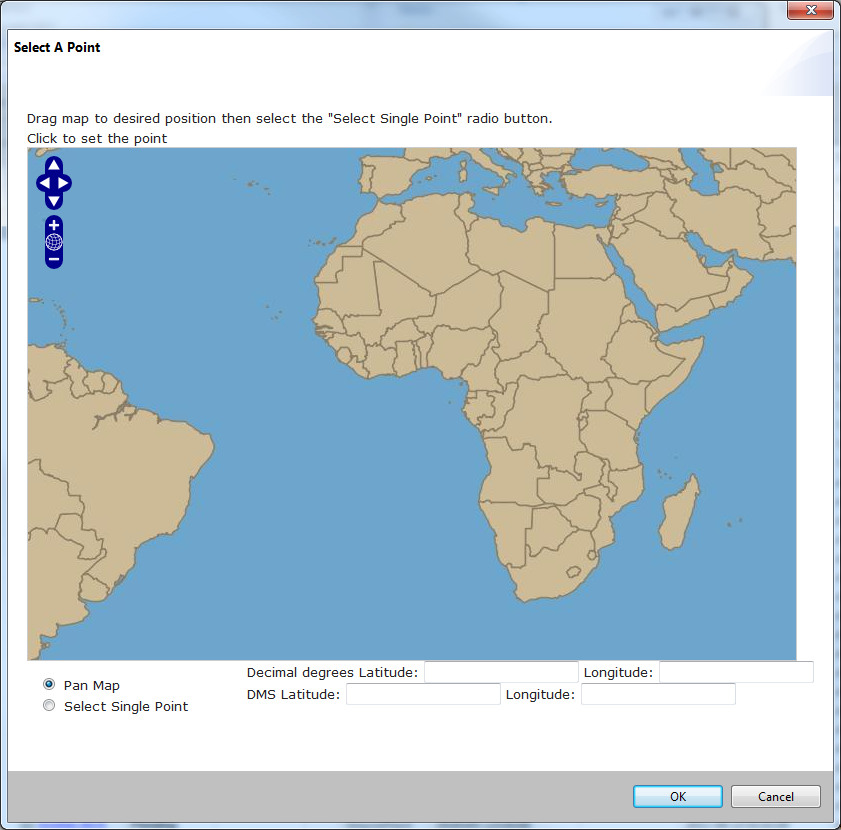The image size is (841, 830).
Task: Pan the map south with the down arrow
Action: click(x=54, y=201)
